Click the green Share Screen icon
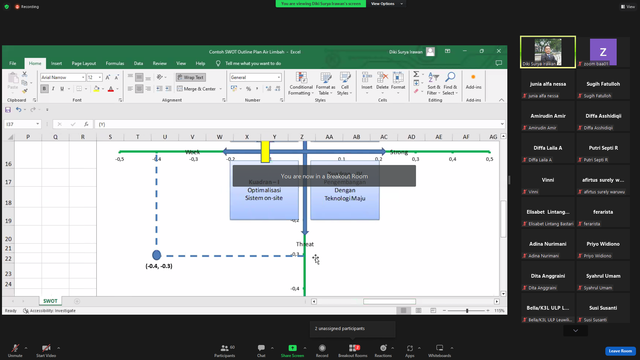This screenshot has height=360, width=640. [x=292, y=348]
